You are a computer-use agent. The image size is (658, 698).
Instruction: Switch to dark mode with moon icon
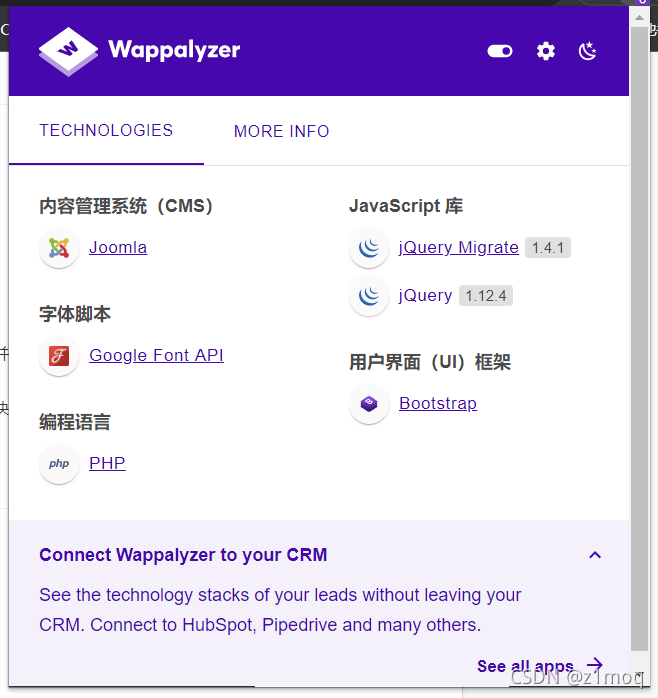588,51
